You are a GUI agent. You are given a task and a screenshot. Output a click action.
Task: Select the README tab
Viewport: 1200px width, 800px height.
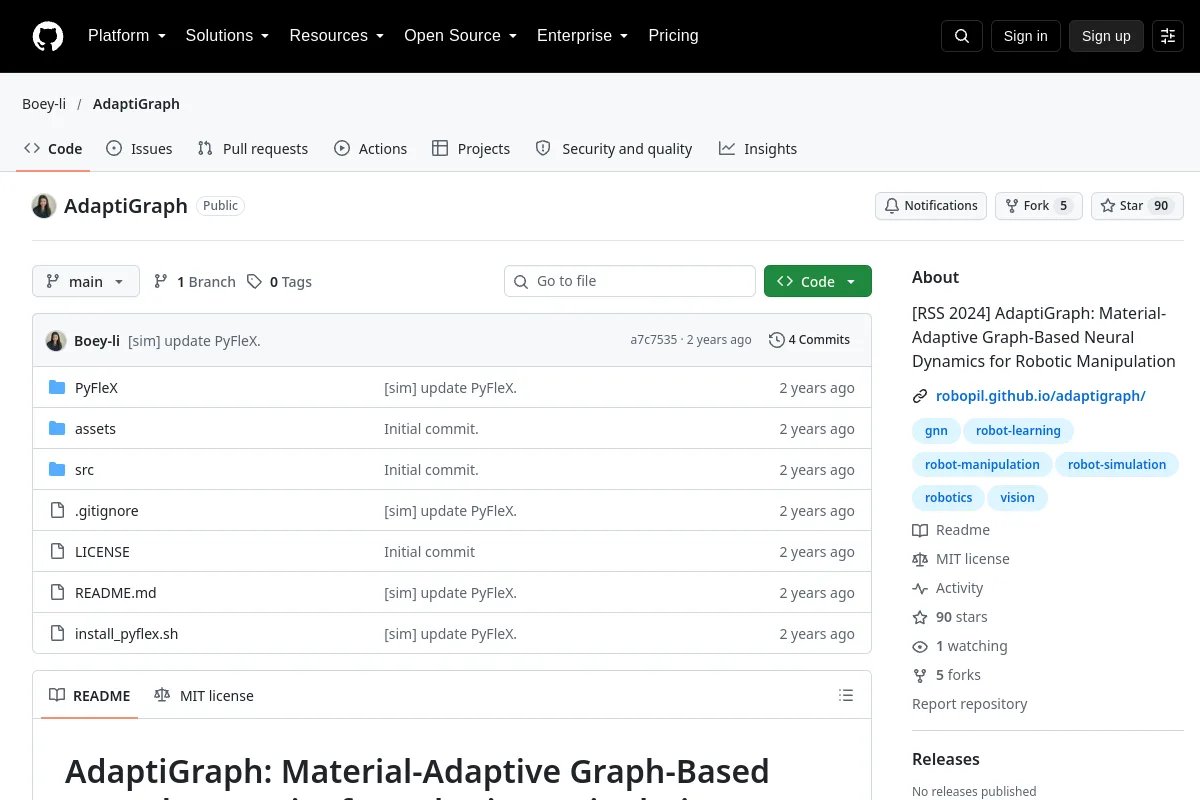coord(90,695)
